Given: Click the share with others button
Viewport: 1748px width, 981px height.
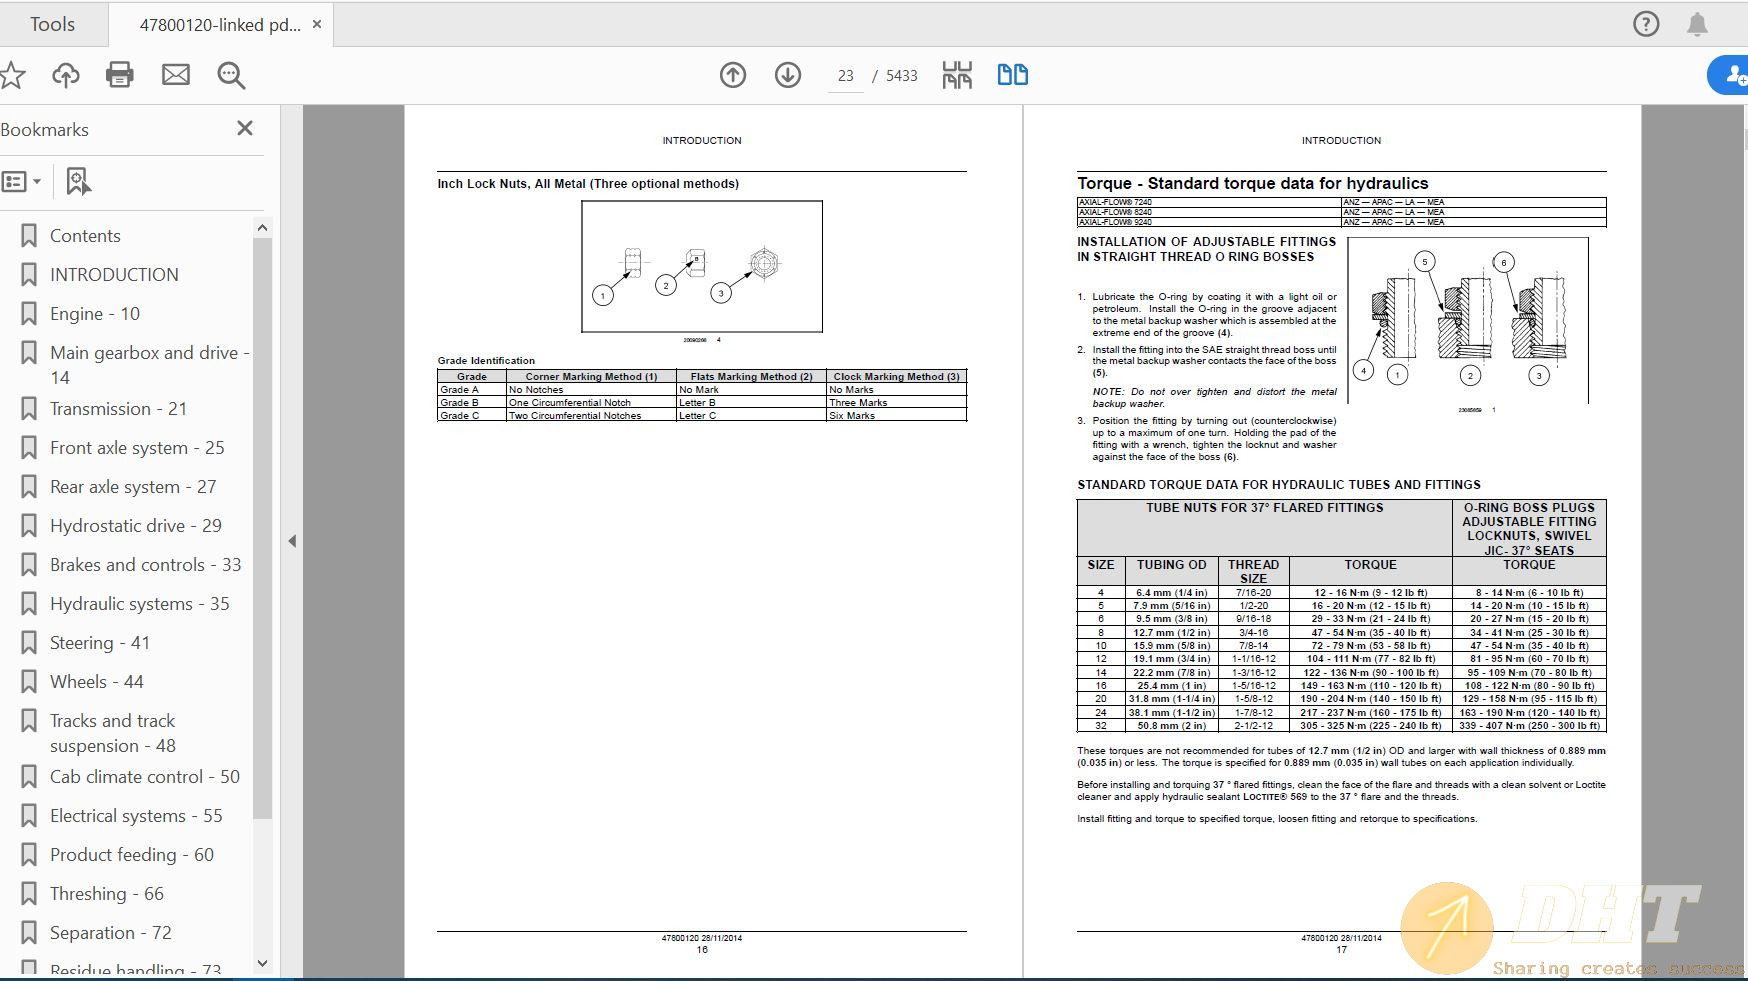Looking at the screenshot, I should tap(1730, 75).
